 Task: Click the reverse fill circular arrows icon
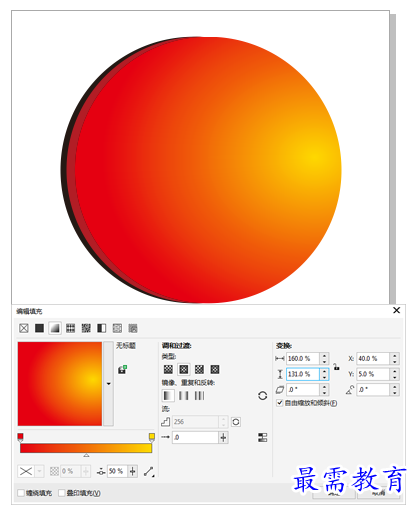[262, 396]
